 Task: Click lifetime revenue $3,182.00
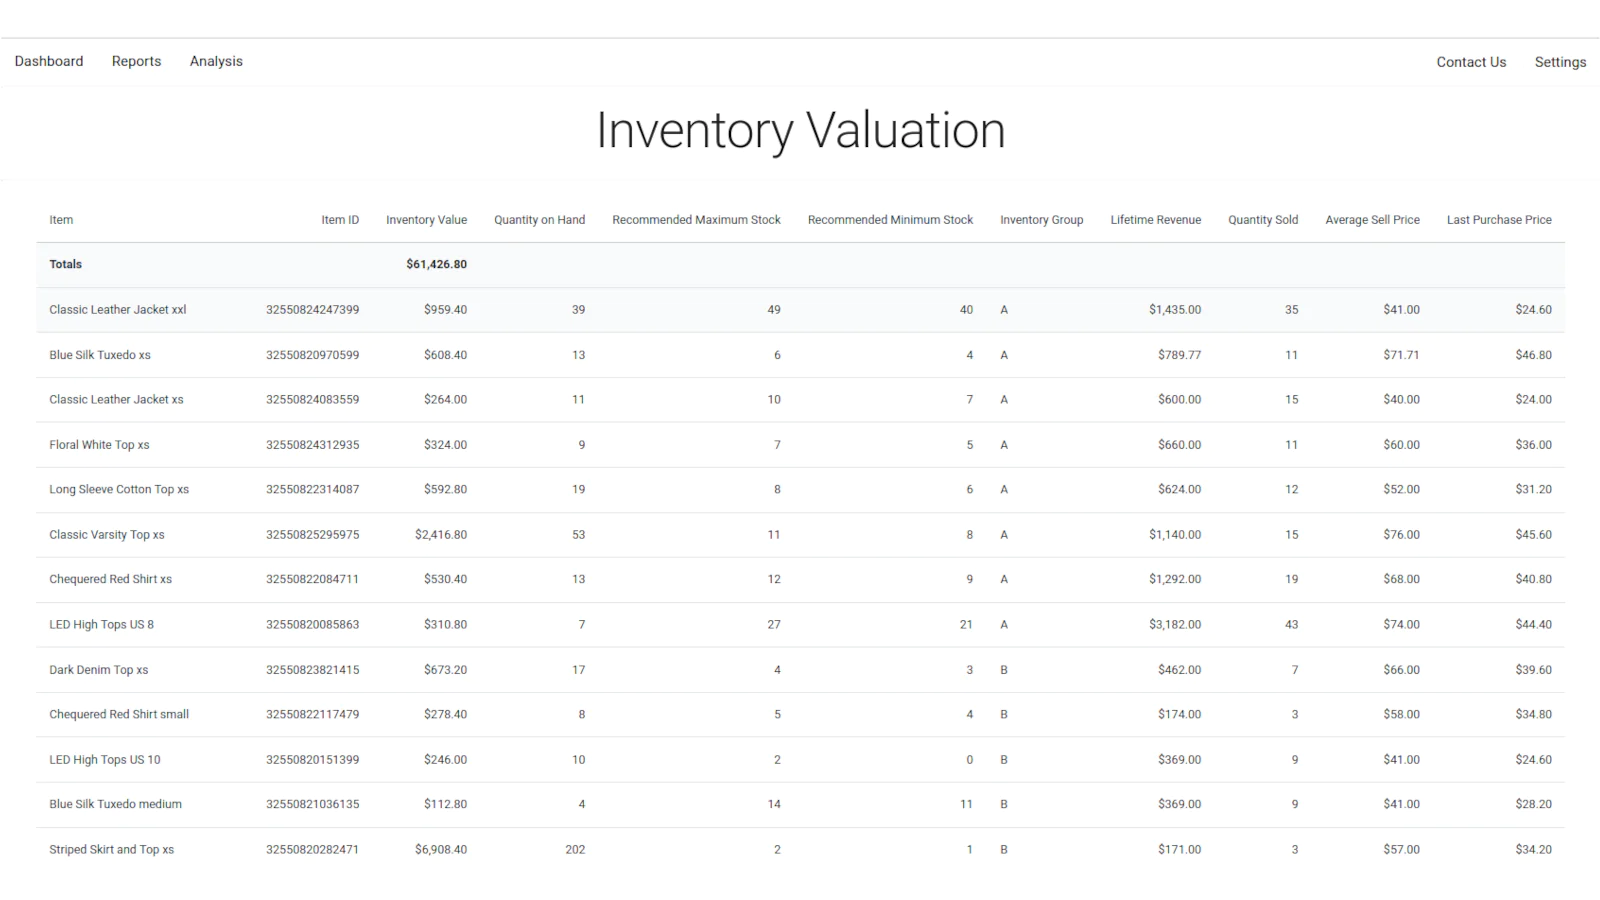(1175, 625)
